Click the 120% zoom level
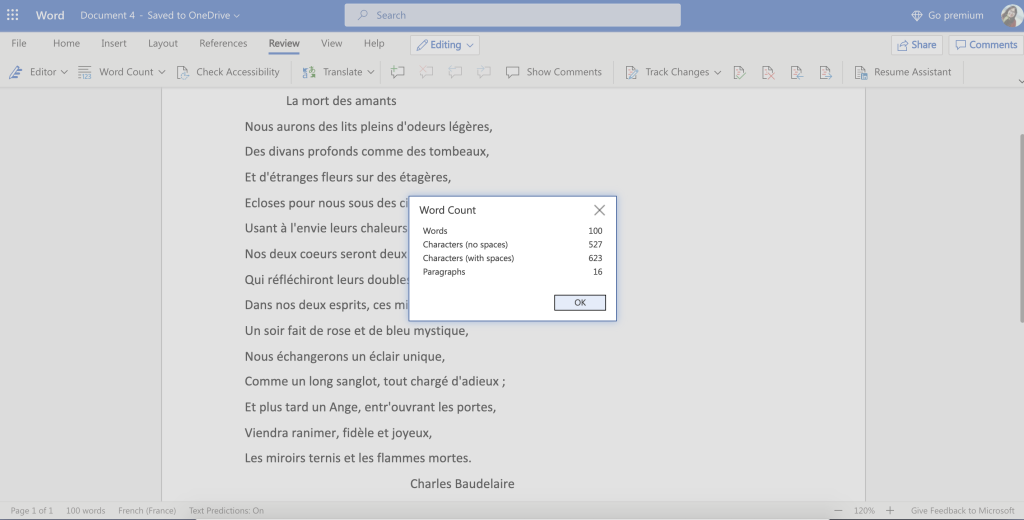The height and width of the screenshot is (520, 1024). pos(863,510)
